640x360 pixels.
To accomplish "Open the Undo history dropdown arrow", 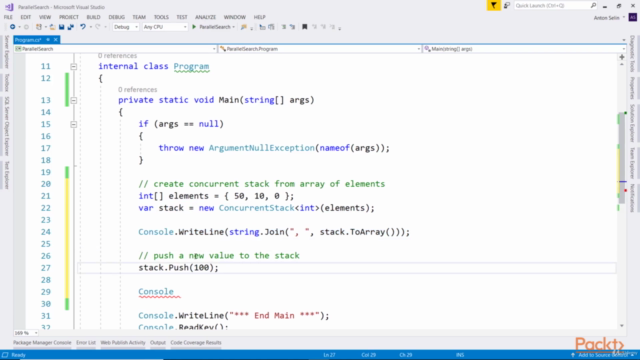I will tap(90, 27).
